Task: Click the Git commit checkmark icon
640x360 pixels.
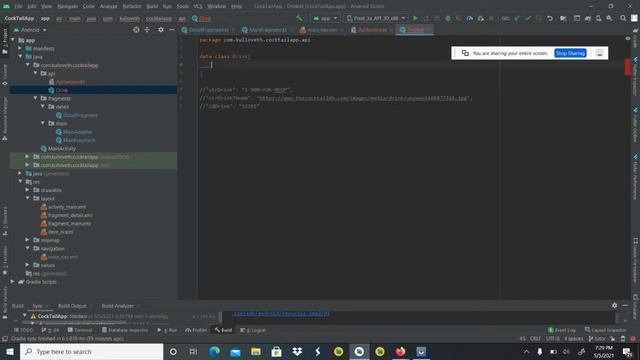Action: [528, 18]
